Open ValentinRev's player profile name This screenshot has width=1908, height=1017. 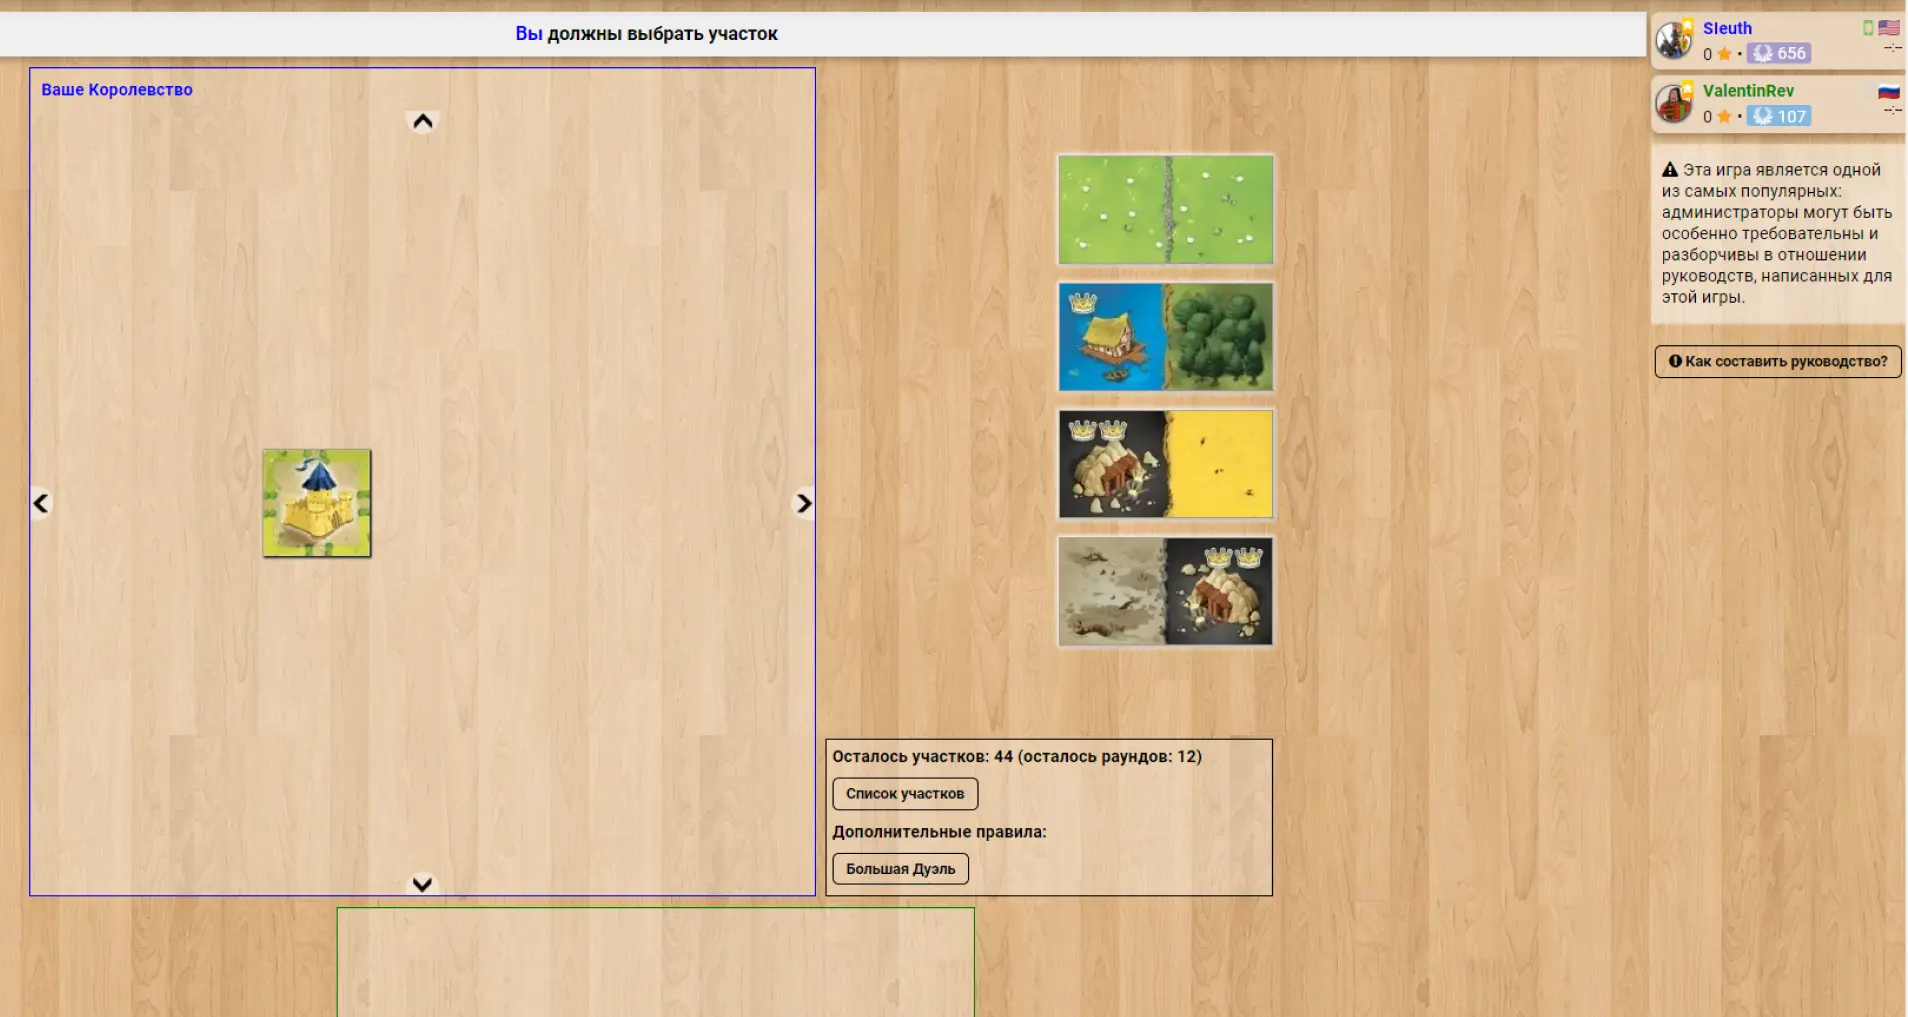[1748, 91]
